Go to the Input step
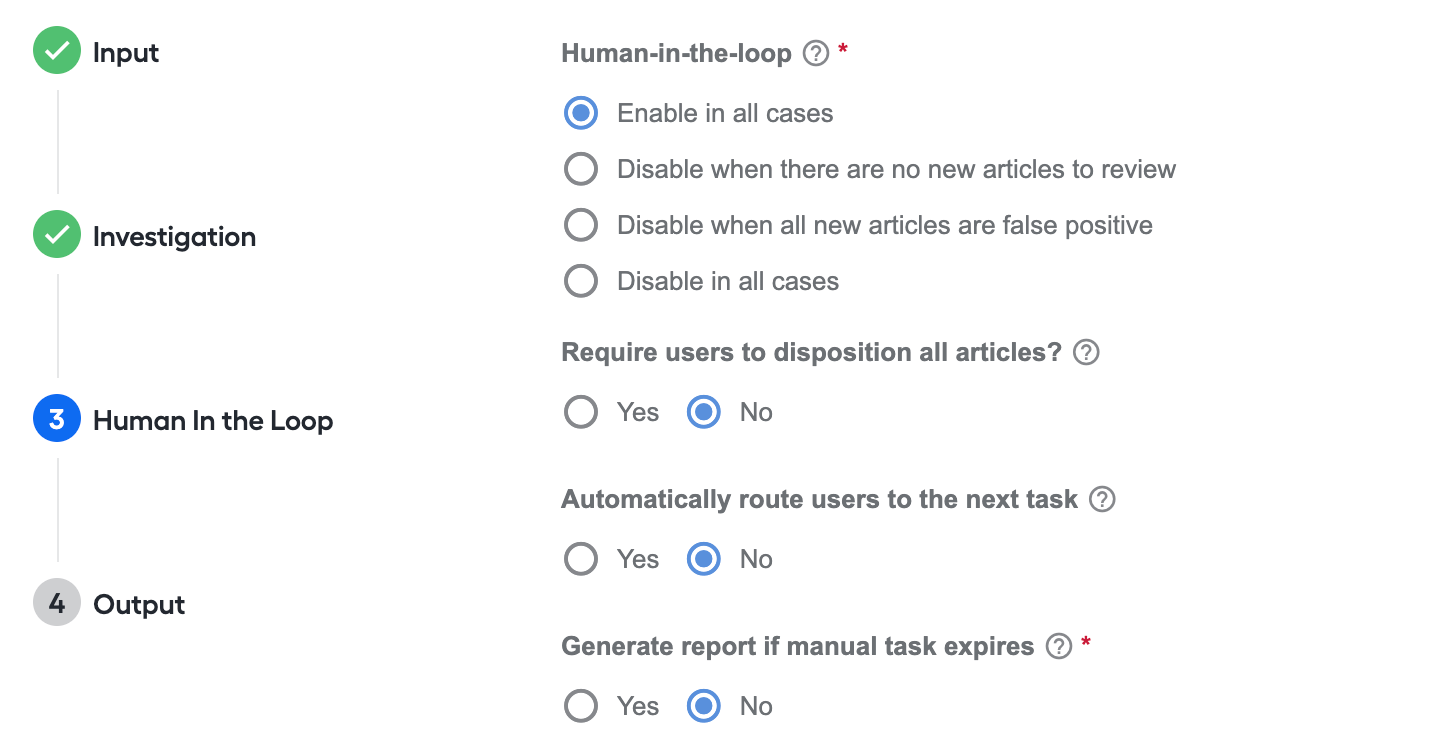This screenshot has width=1452, height=753. [x=126, y=53]
